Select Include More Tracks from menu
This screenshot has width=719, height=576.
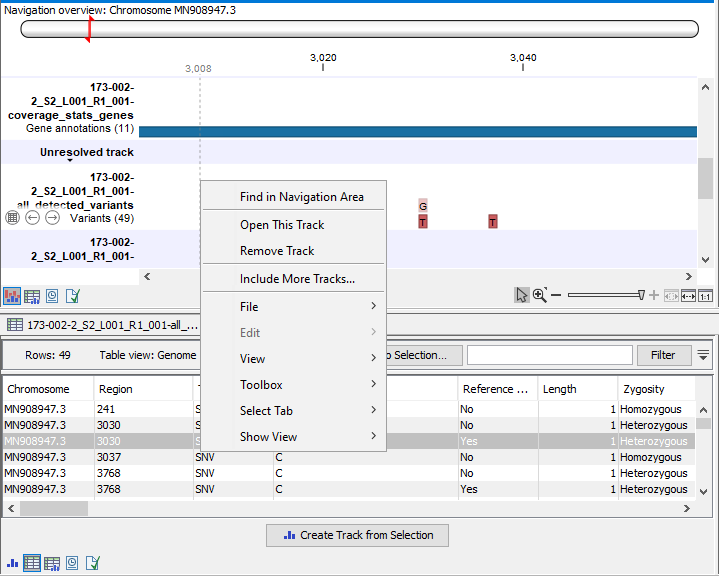297,279
